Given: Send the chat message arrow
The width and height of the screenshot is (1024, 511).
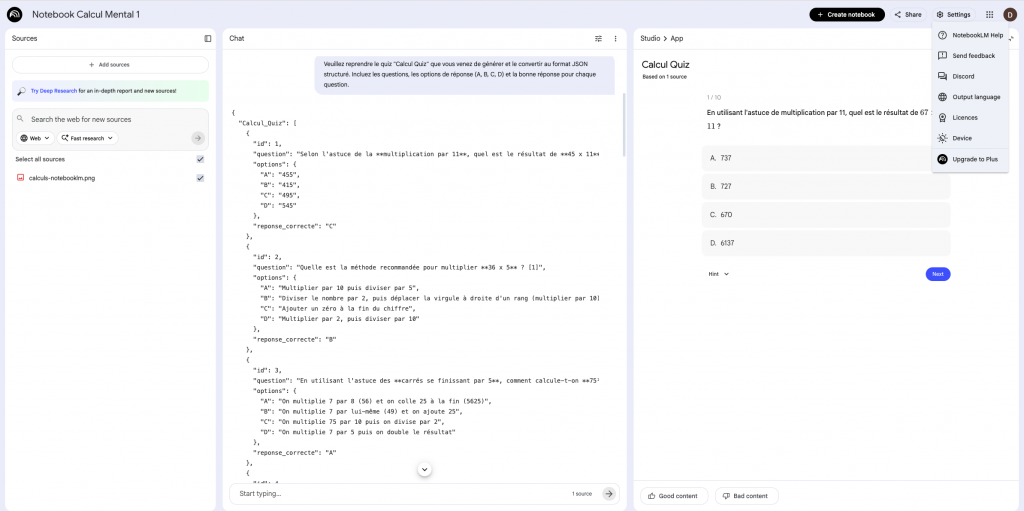Looking at the screenshot, I should 608,493.
